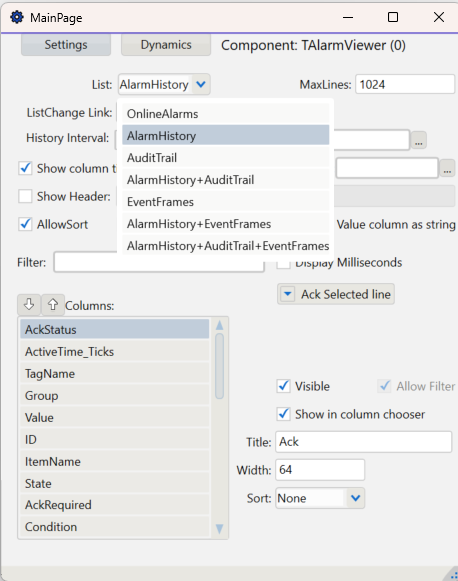Screen dimensions: 458x581
Task: Choose AuditTrail in the dropdown list
Action: pos(226,158)
